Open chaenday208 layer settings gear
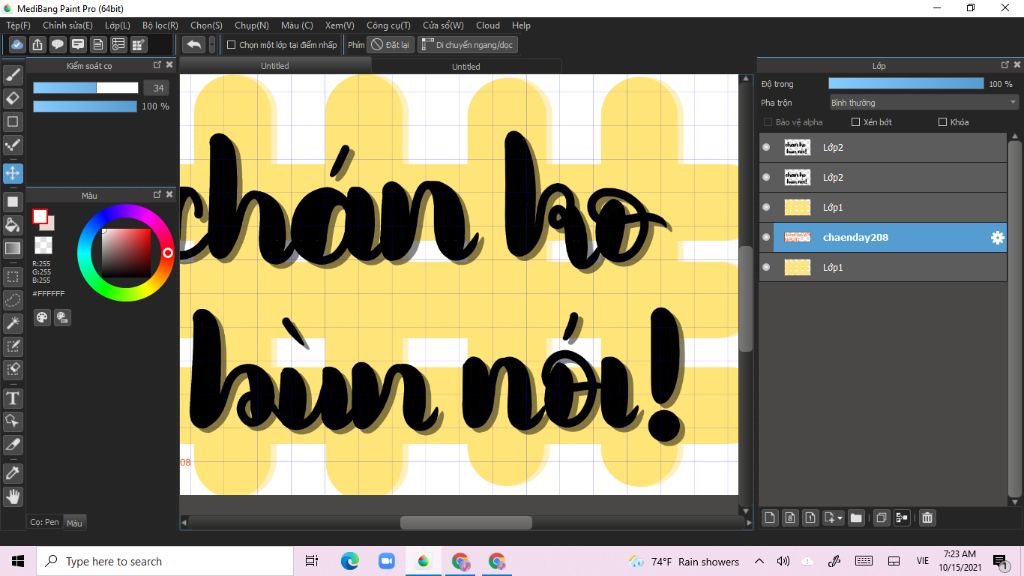Screen dimensions: 1024x576 tap(997, 238)
